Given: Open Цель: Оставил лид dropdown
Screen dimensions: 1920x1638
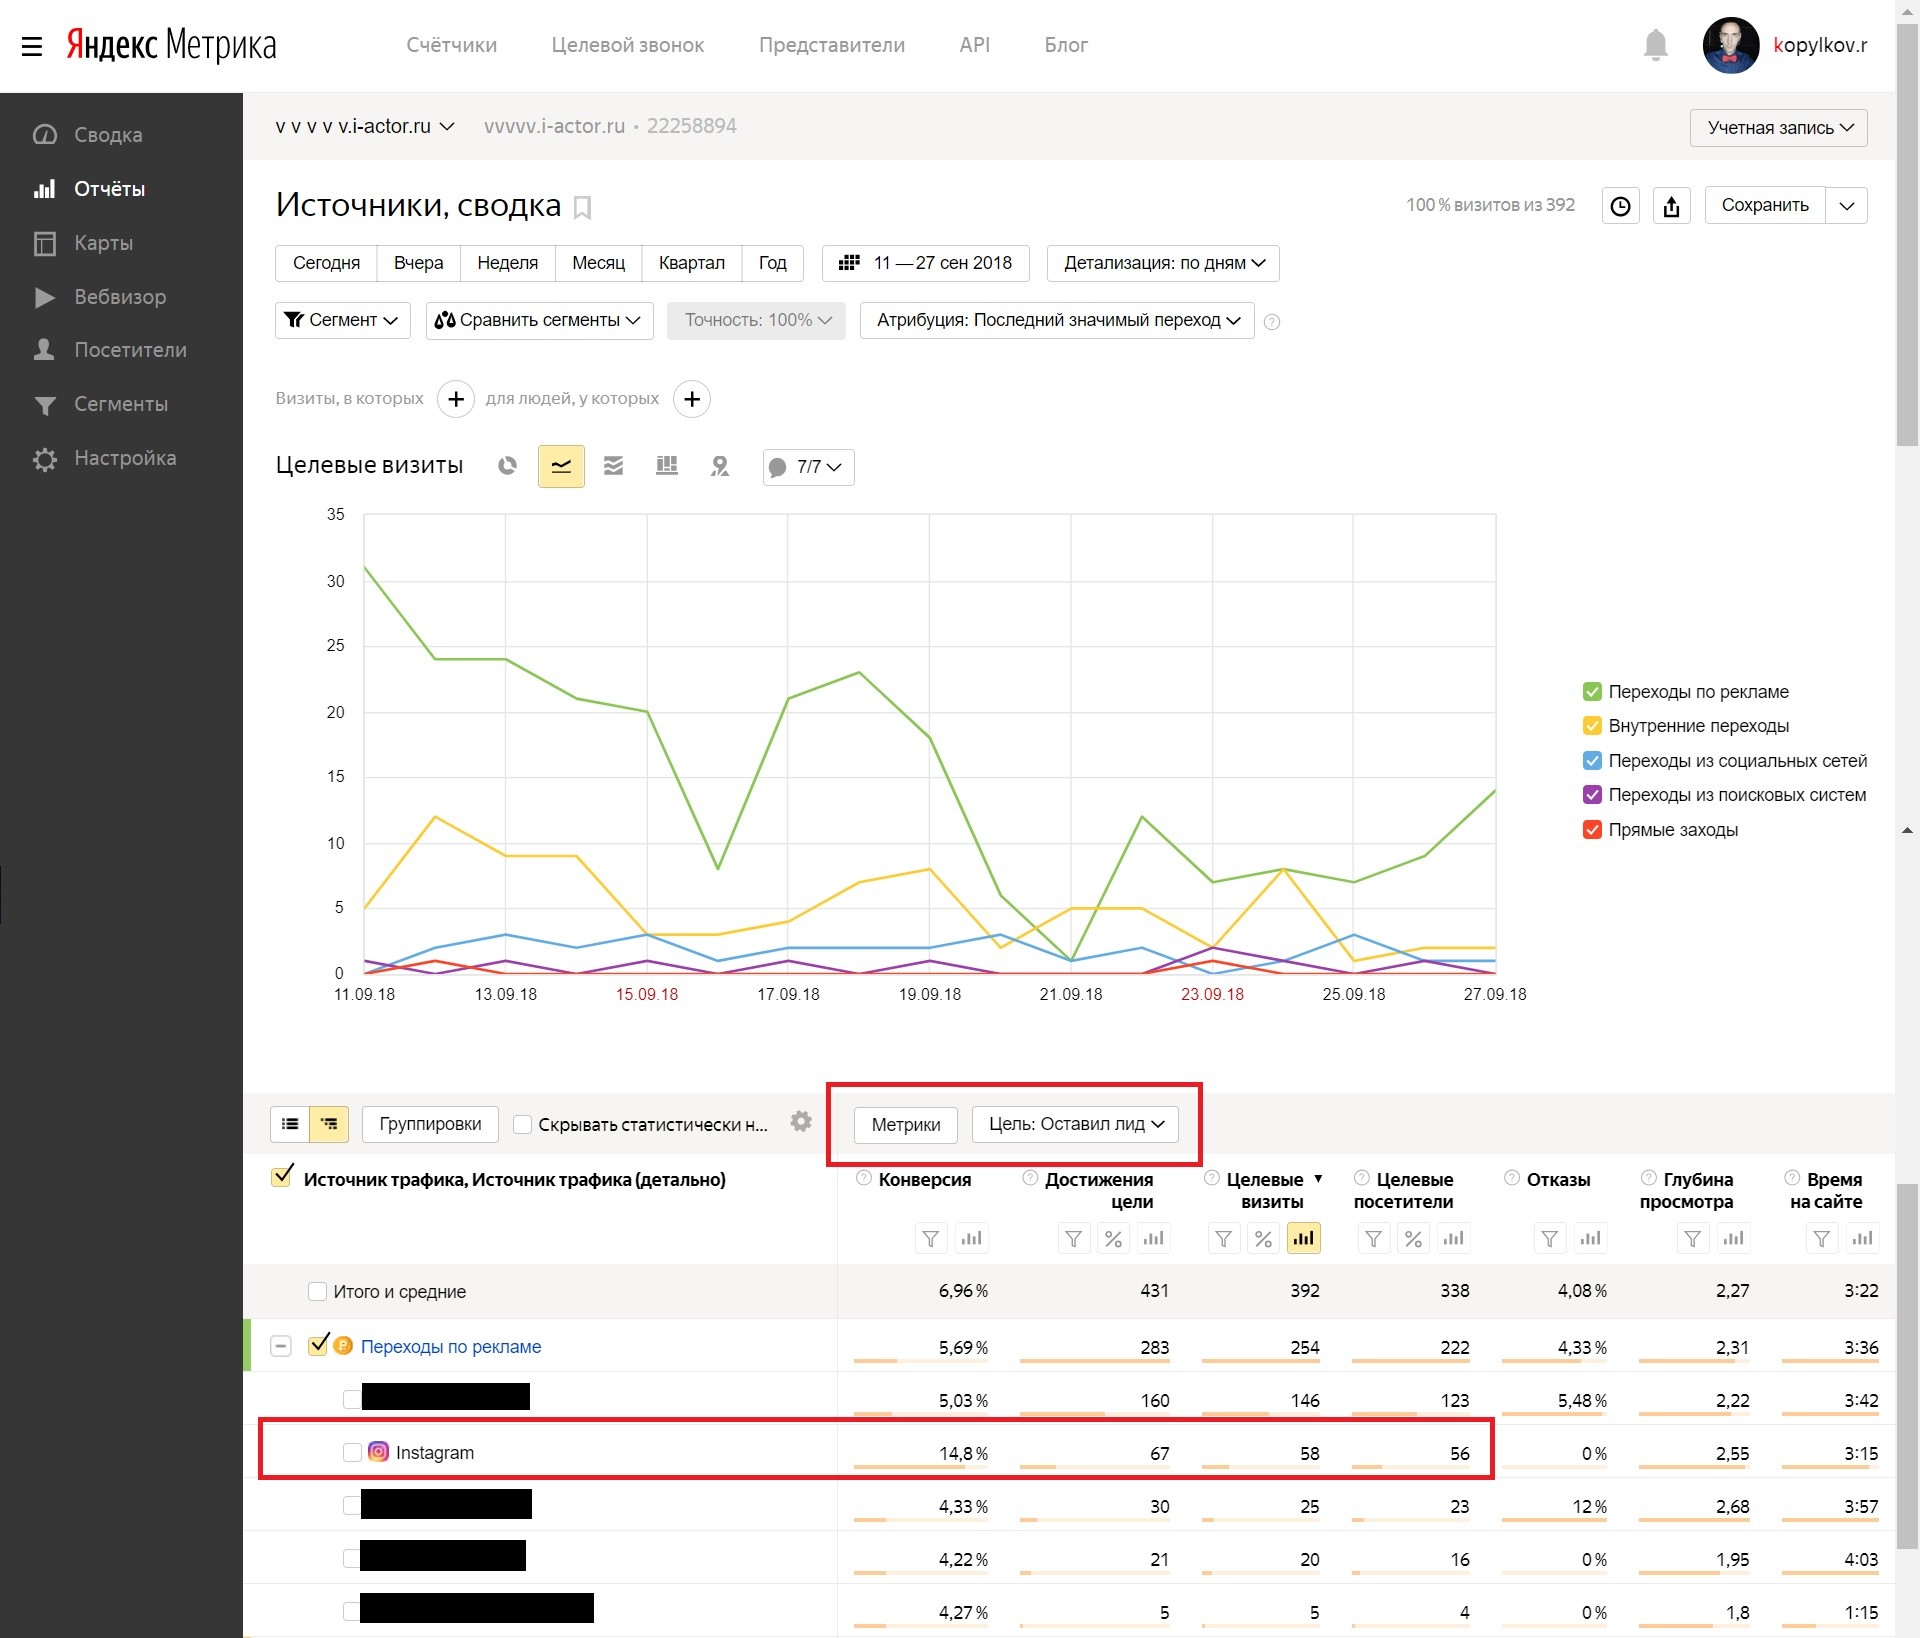Looking at the screenshot, I should point(1075,1124).
